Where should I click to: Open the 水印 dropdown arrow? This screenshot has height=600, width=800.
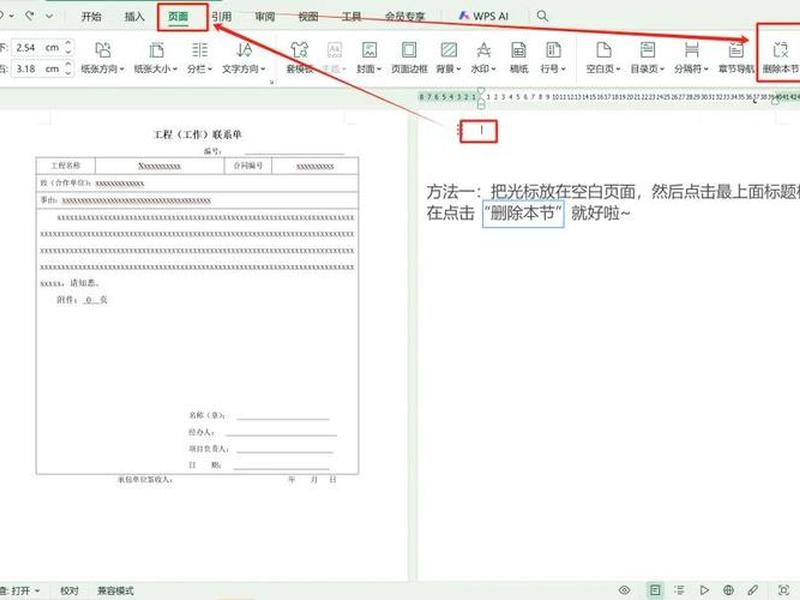(x=493, y=69)
